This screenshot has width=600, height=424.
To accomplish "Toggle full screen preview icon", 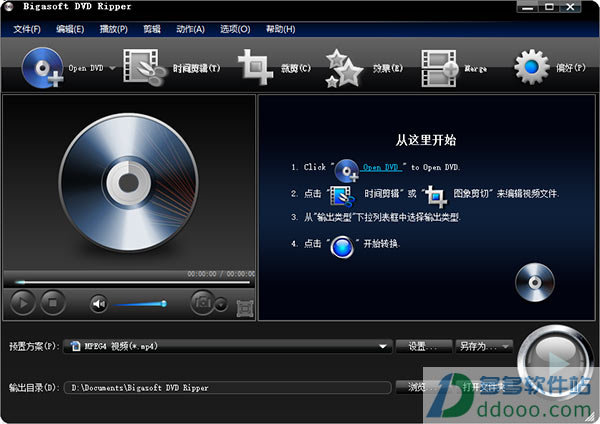I will click(x=245, y=308).
